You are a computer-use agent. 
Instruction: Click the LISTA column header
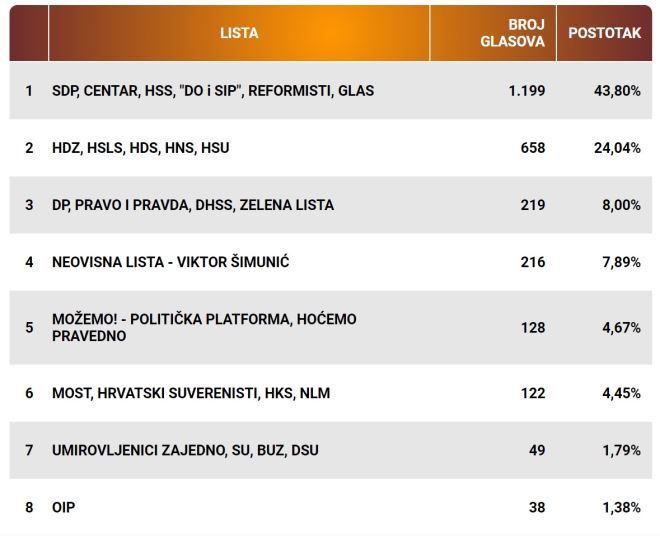pyautogui.click(x=239, y=33)
